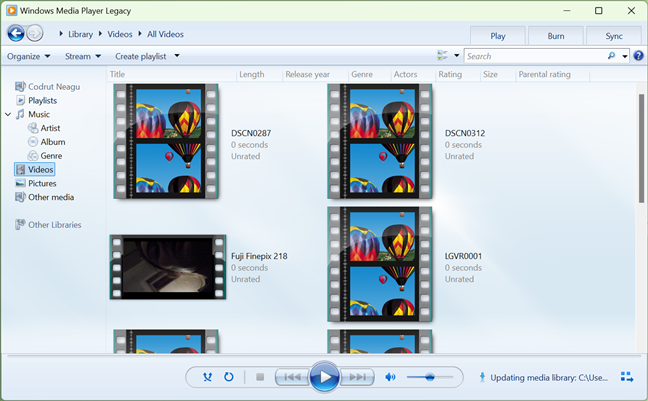Click the seek bar above playback controls

click(x=324, y=356)
